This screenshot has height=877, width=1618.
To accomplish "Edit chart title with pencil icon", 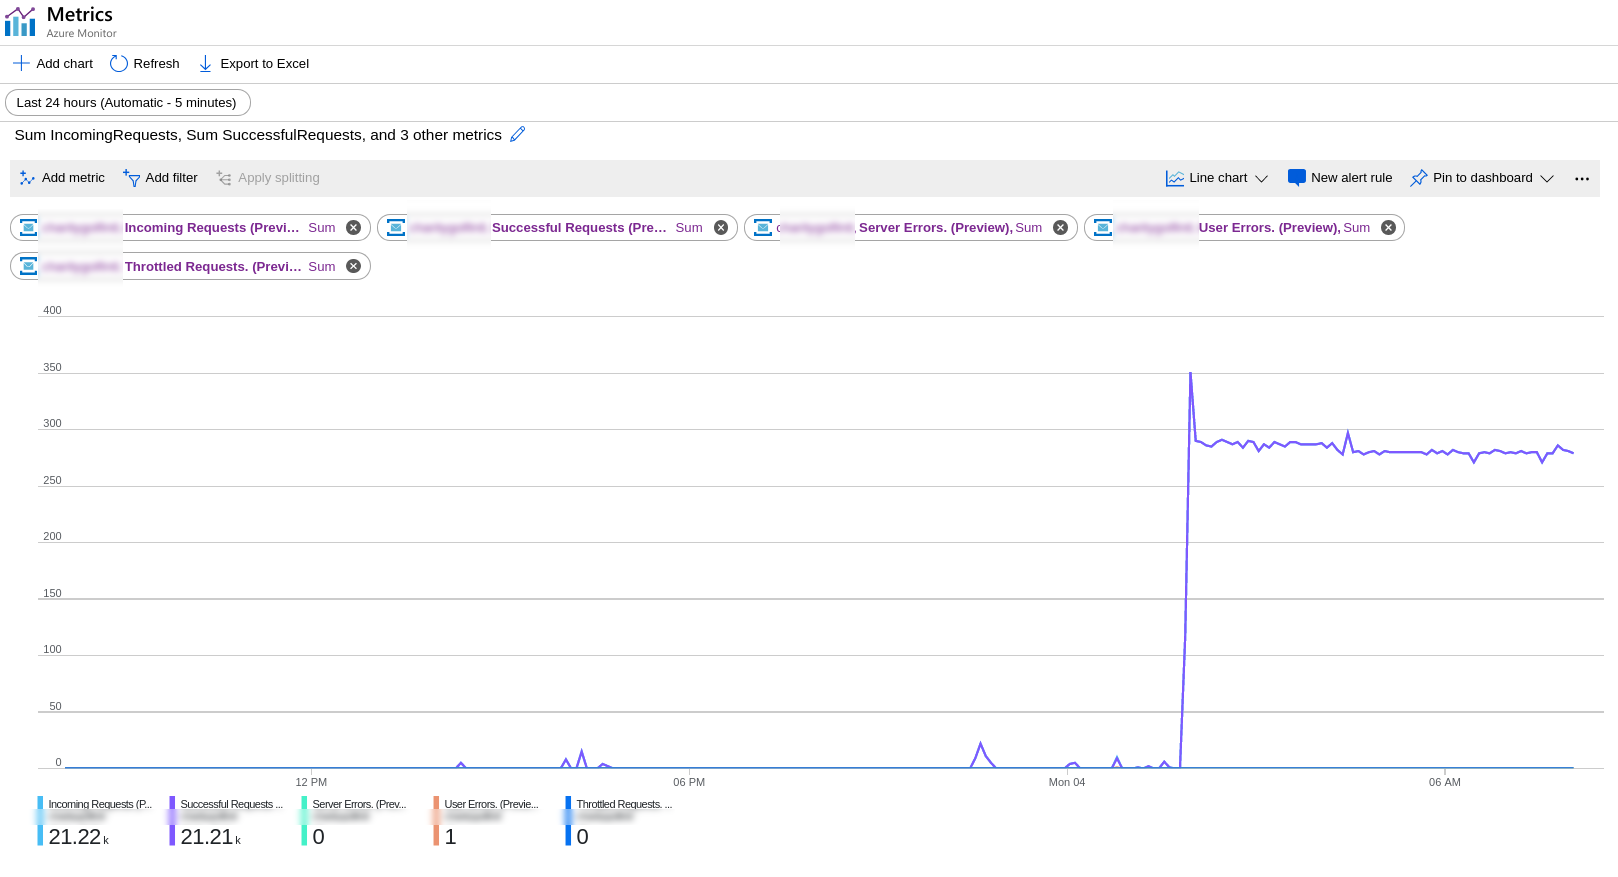I will click(518, 134).
